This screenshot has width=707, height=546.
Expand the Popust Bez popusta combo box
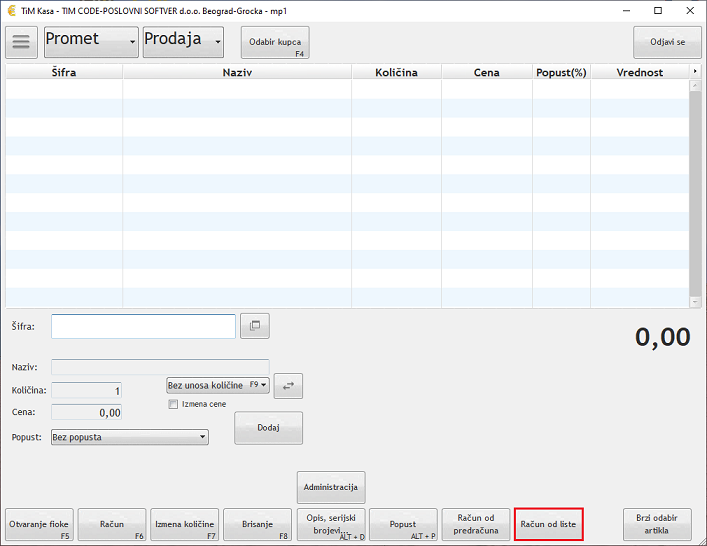(129, 437)
